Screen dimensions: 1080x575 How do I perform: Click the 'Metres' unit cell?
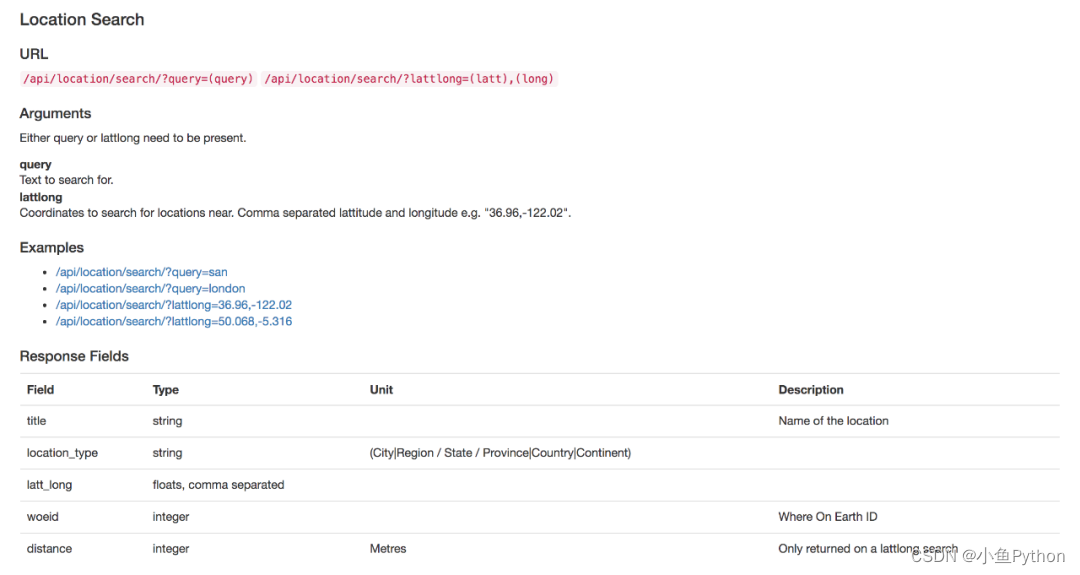click(388, 549)
